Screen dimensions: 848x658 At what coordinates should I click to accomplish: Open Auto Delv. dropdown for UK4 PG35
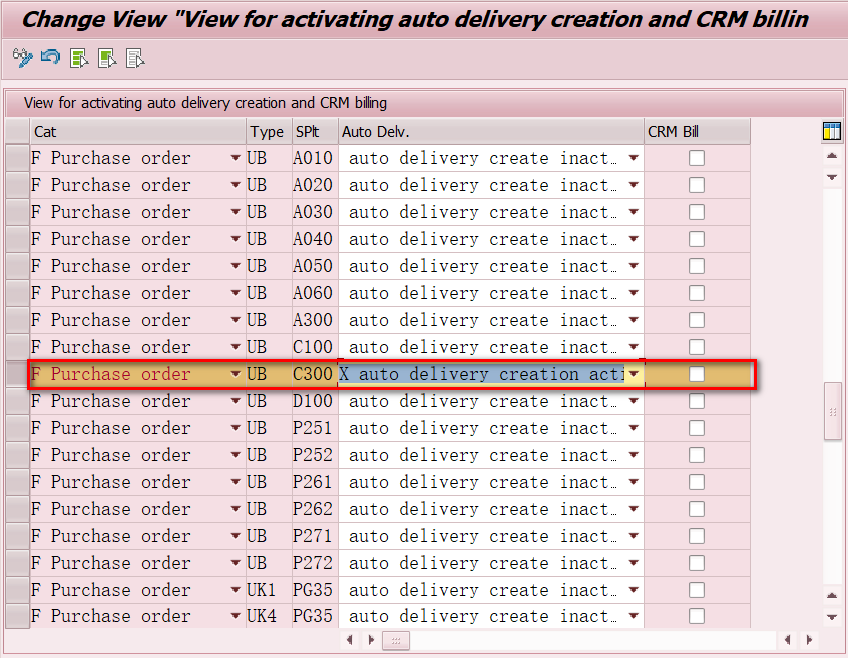click(634, 616)
